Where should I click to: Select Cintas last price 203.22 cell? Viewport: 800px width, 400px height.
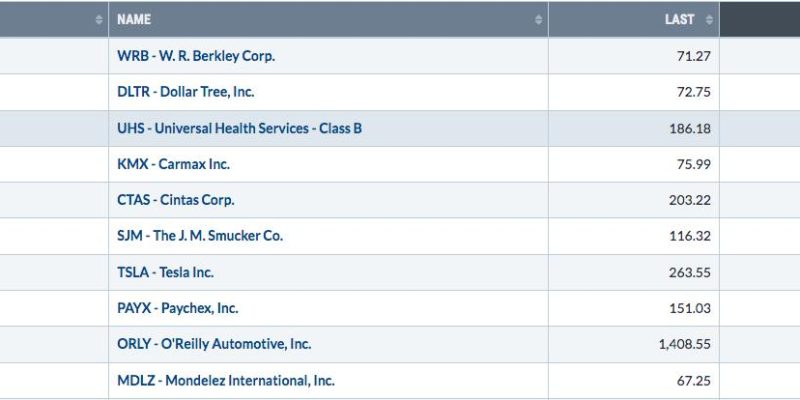click(x=634, y=200)
